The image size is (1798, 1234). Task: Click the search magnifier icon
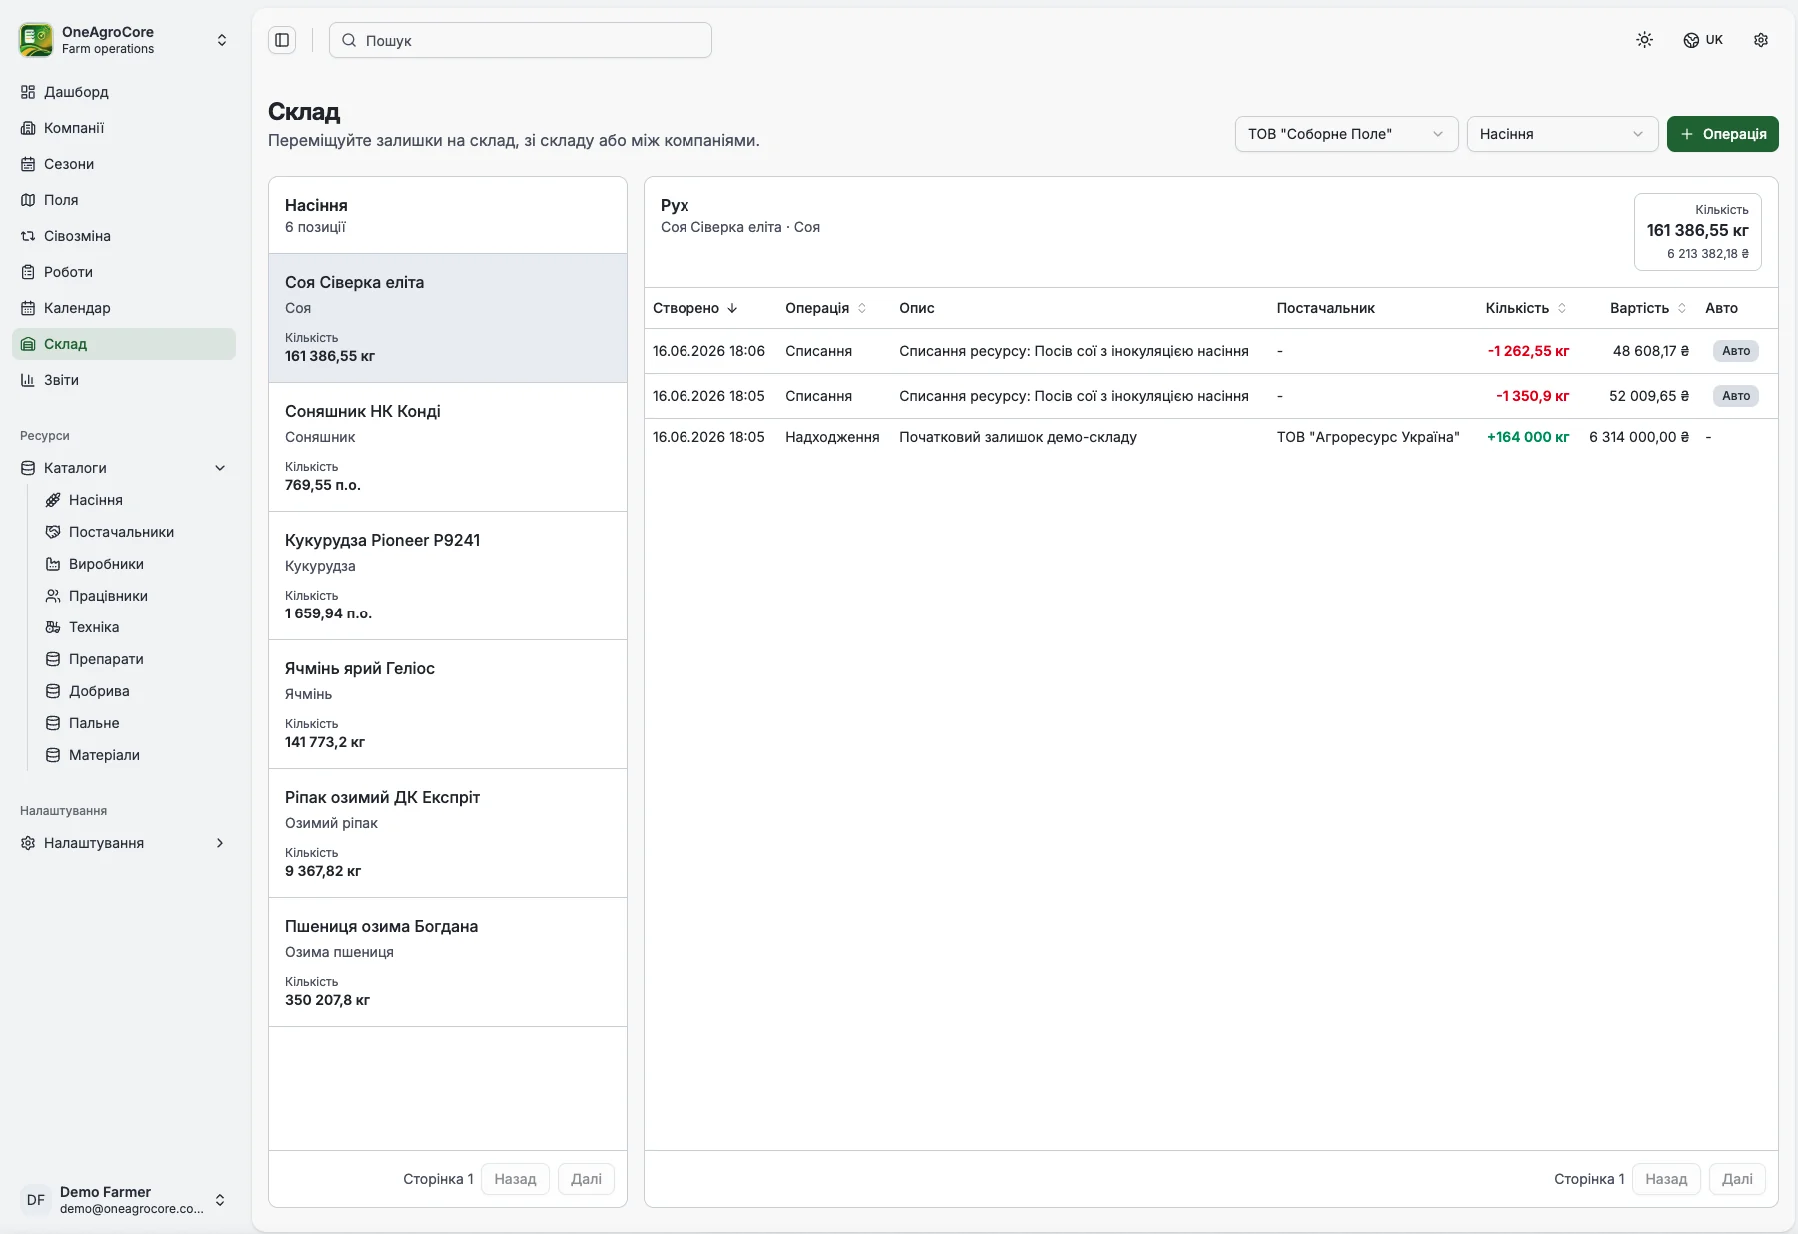[349, 41]
